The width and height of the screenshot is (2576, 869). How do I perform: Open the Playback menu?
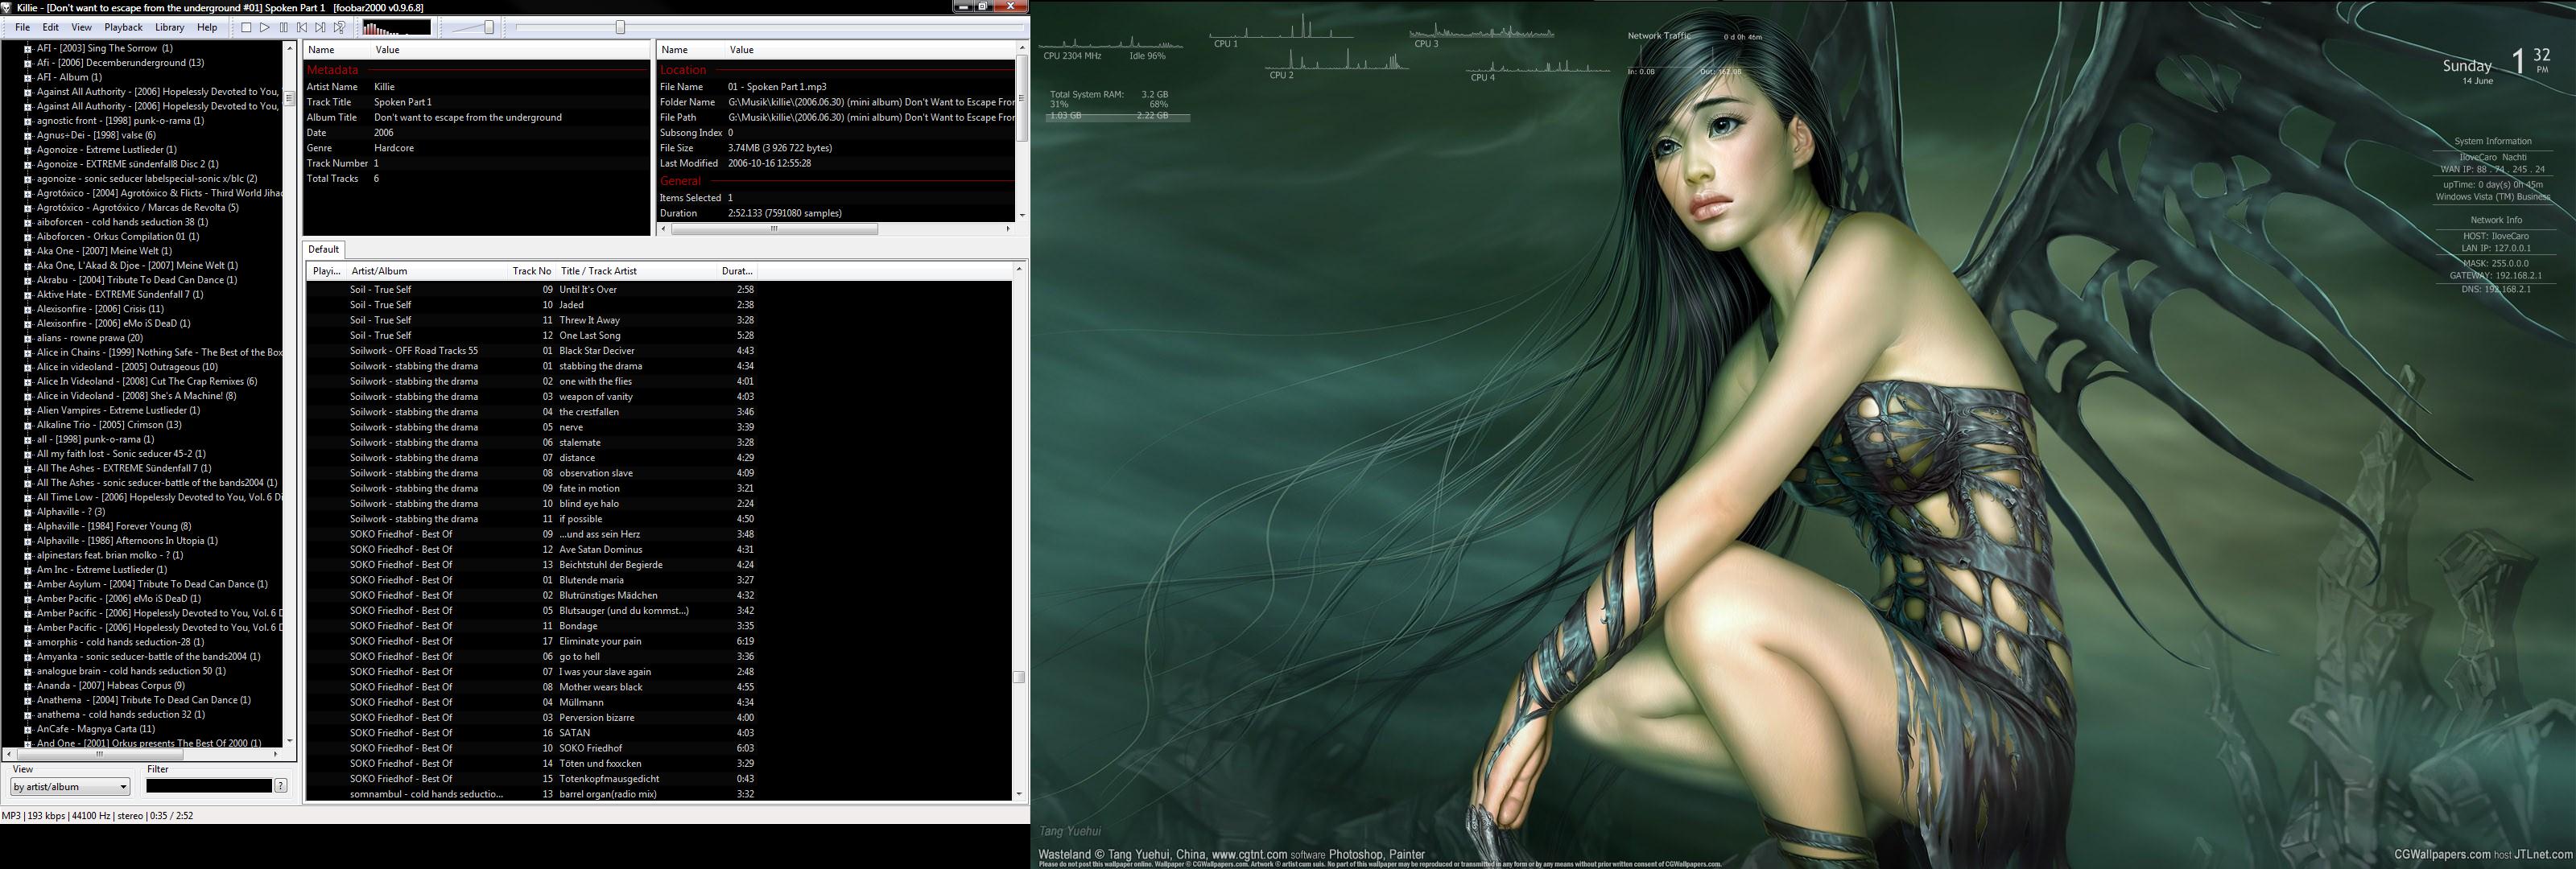pyautogui.click(x=123, y=27)
